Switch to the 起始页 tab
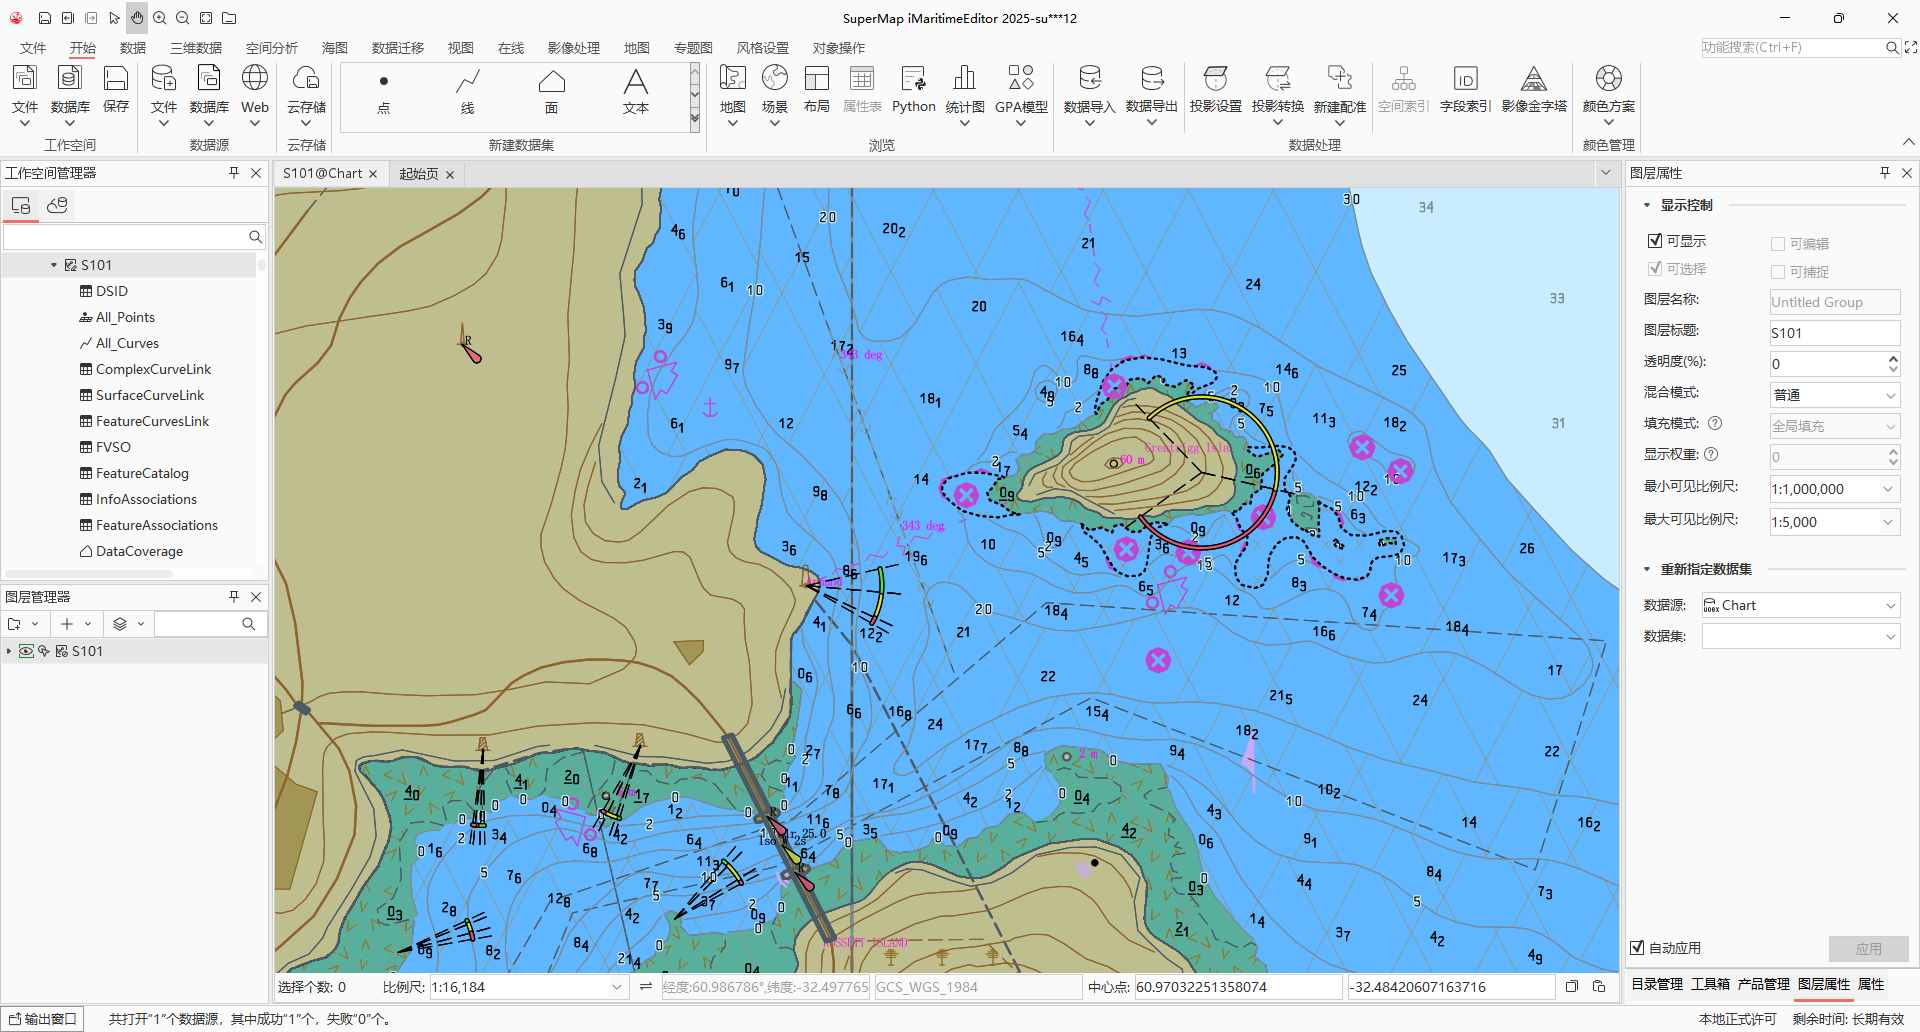 point(418,174)
